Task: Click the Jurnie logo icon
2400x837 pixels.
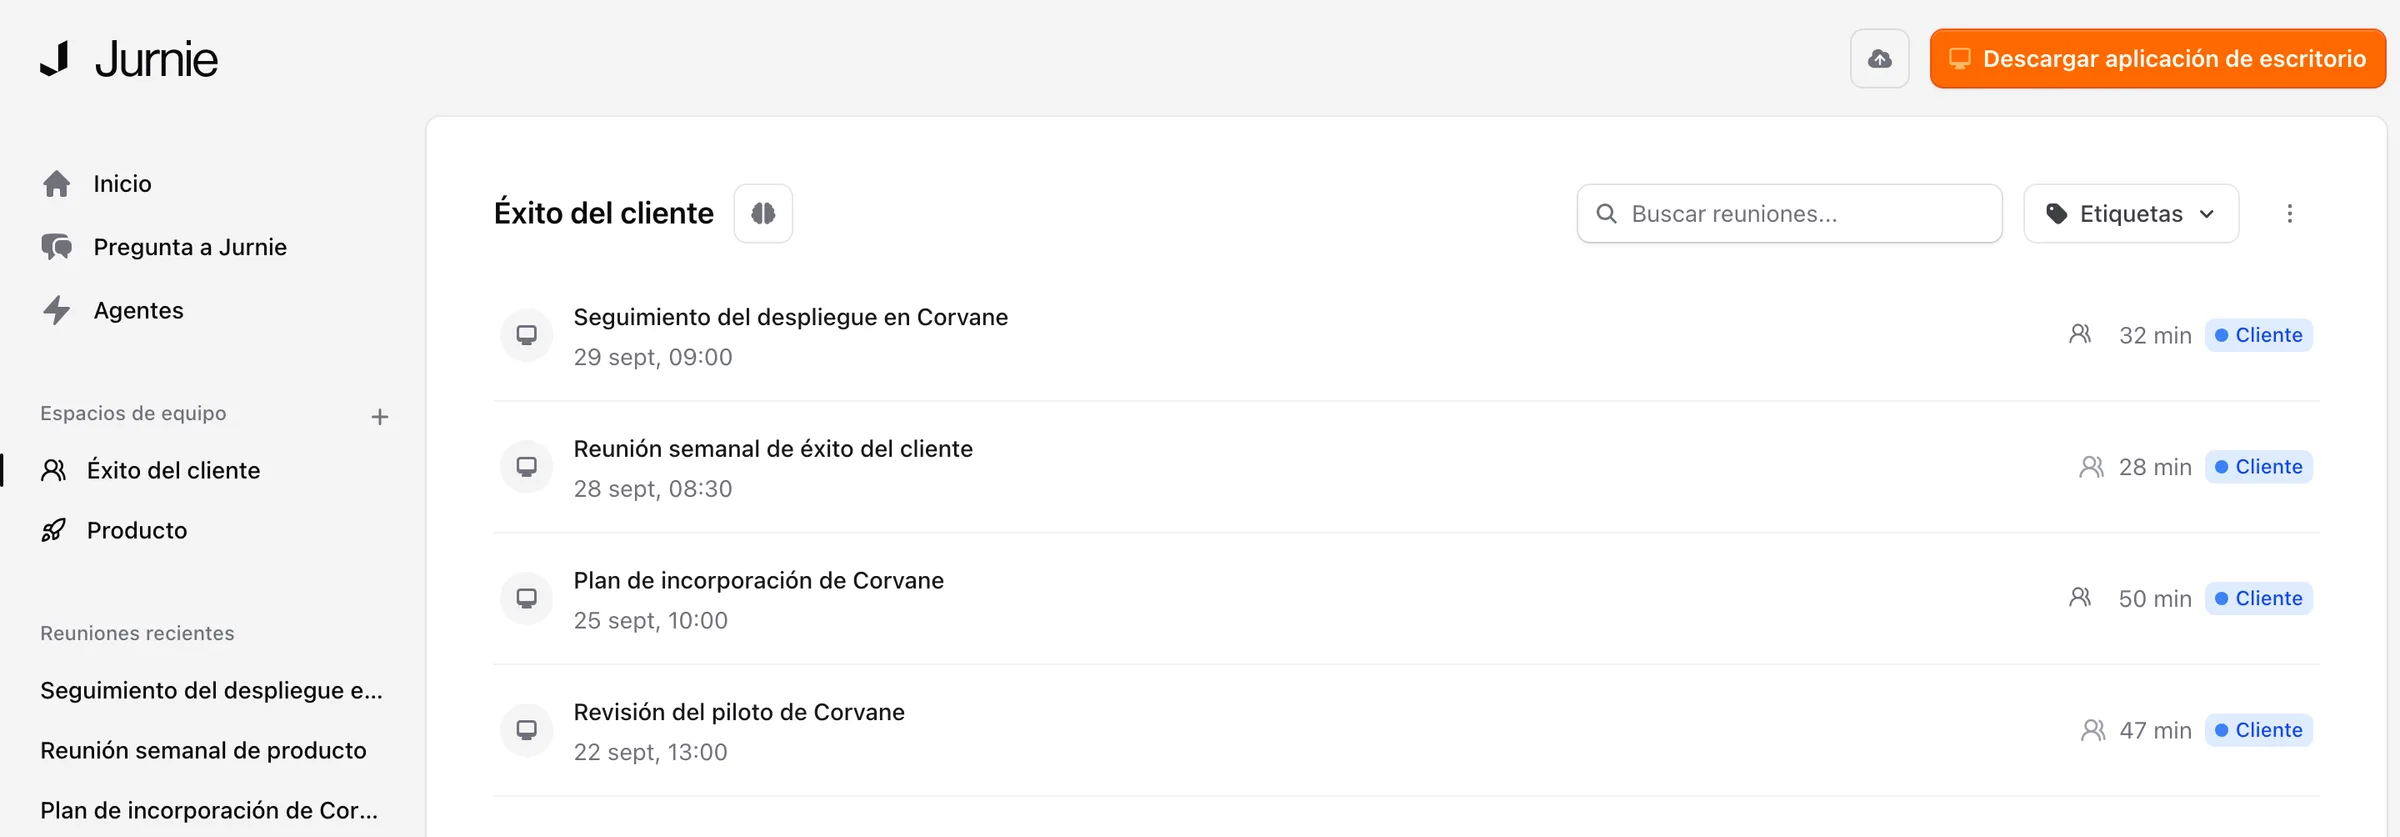Action: click(x=55, y=59)
